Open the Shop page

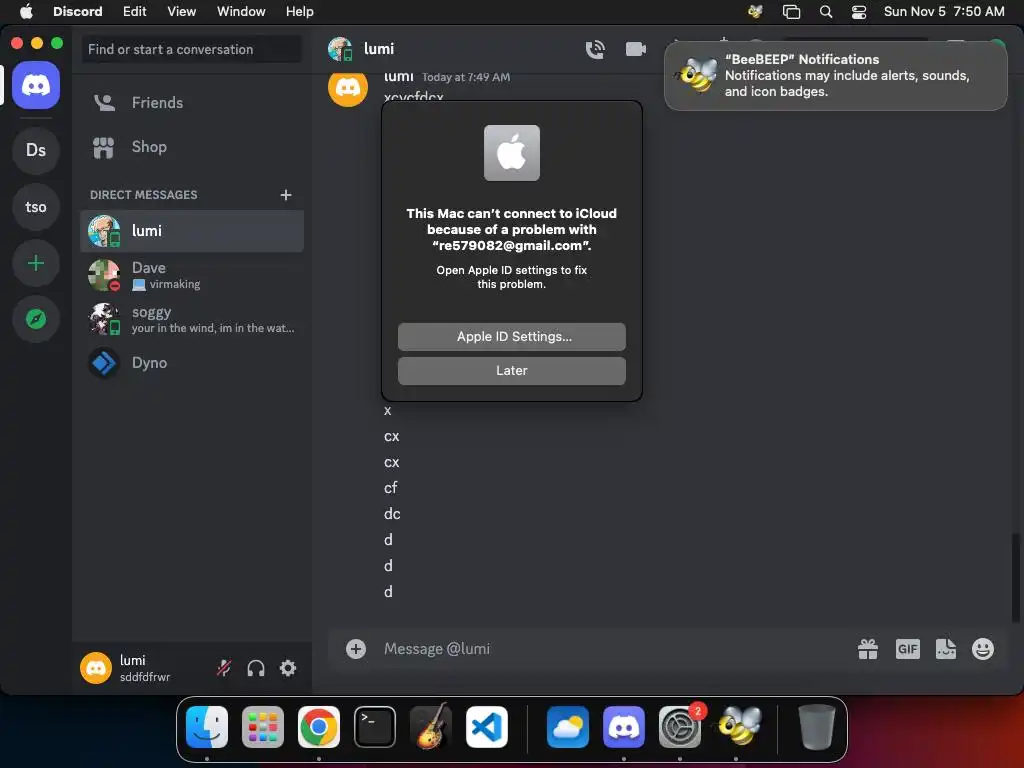192,147
